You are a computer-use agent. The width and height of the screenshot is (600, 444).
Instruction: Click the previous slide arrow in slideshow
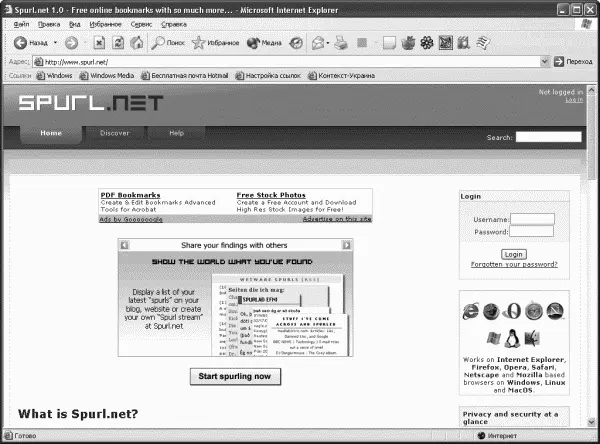coord(124,245)
